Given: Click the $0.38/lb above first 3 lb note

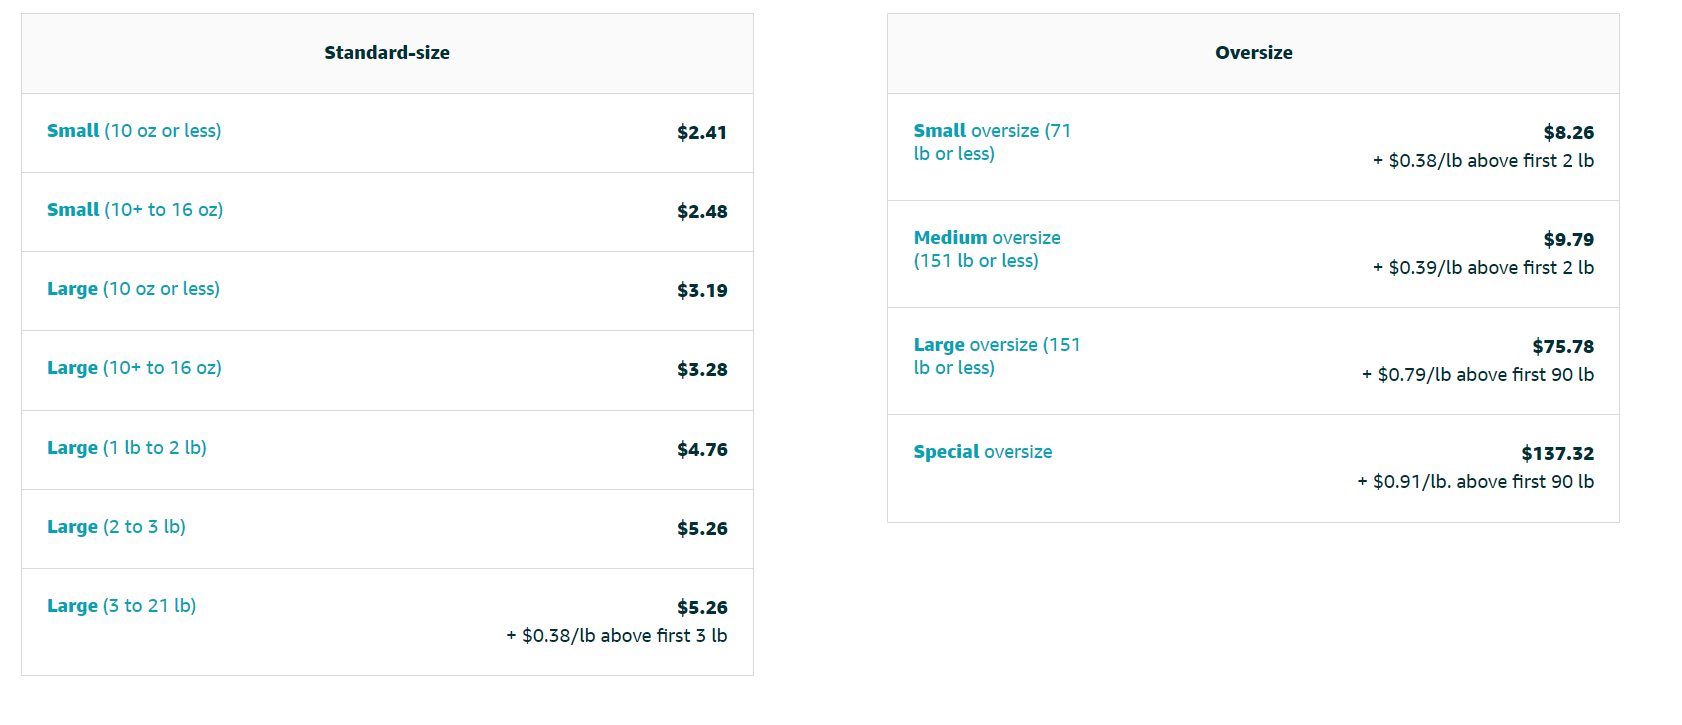Looking at the screenshot, I should pos(617,636).
